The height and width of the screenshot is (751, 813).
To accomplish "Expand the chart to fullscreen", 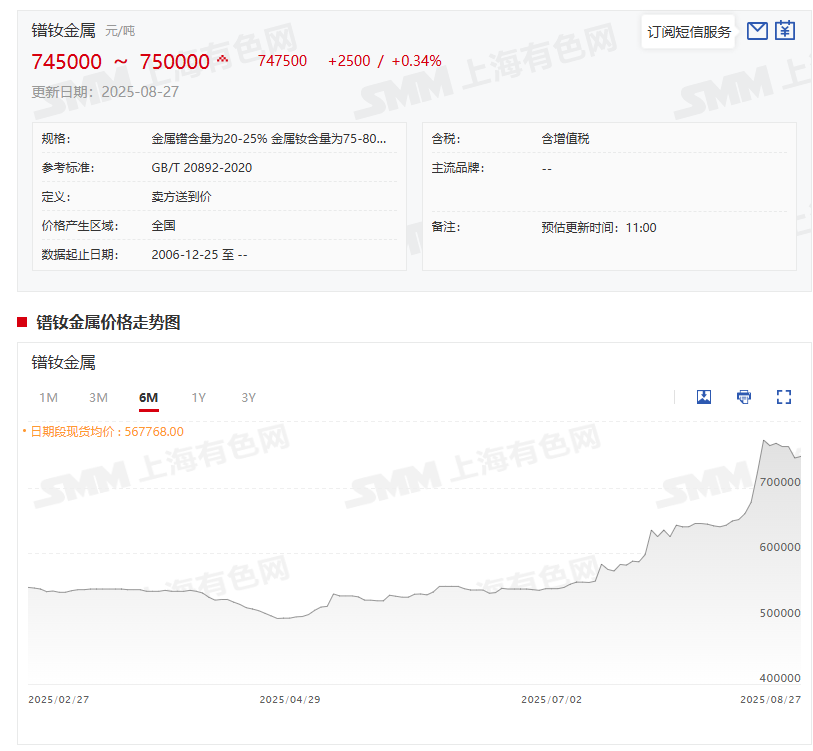I will tap(784, 397).
